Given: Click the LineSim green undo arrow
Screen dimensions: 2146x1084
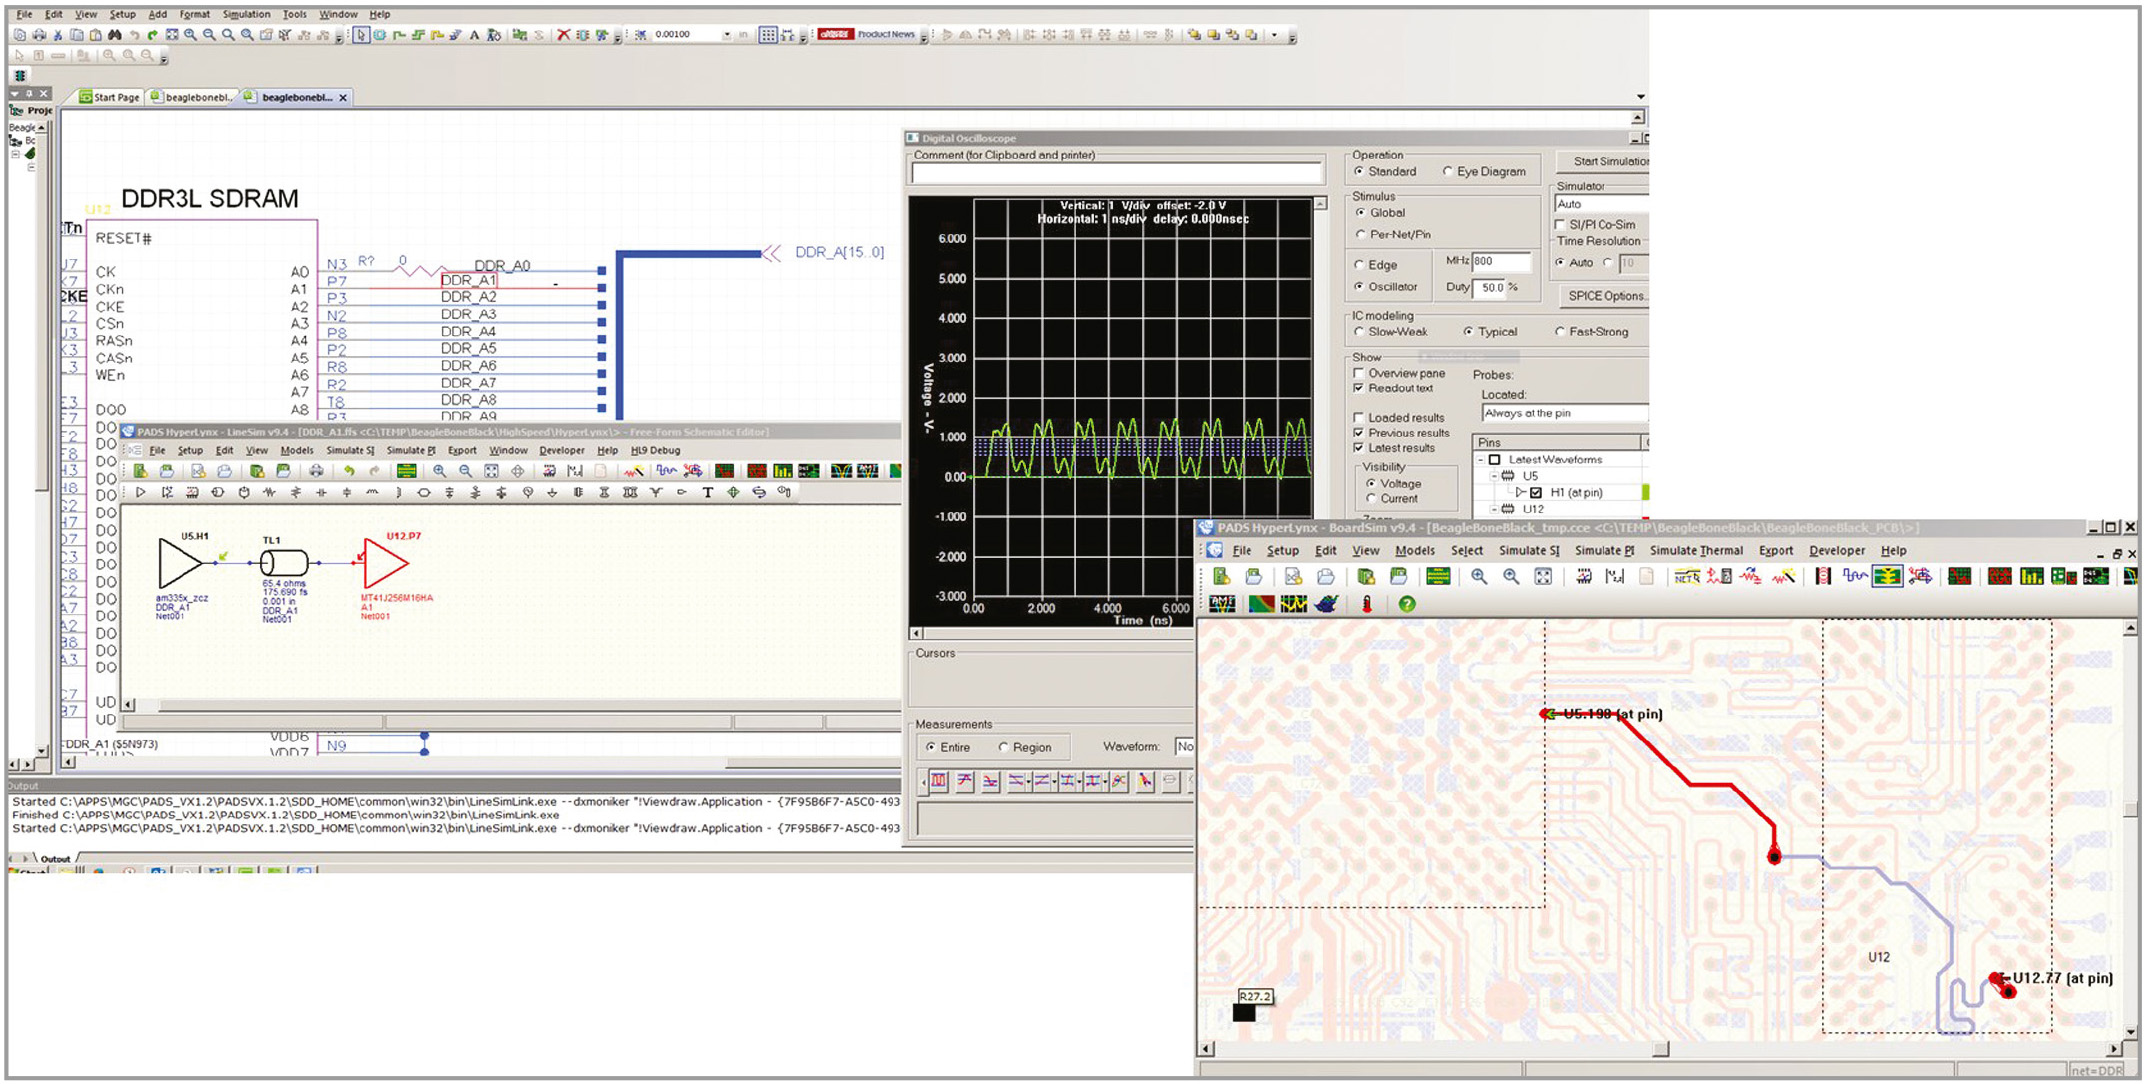Looking at the screenshot, I should coord(349,471).
